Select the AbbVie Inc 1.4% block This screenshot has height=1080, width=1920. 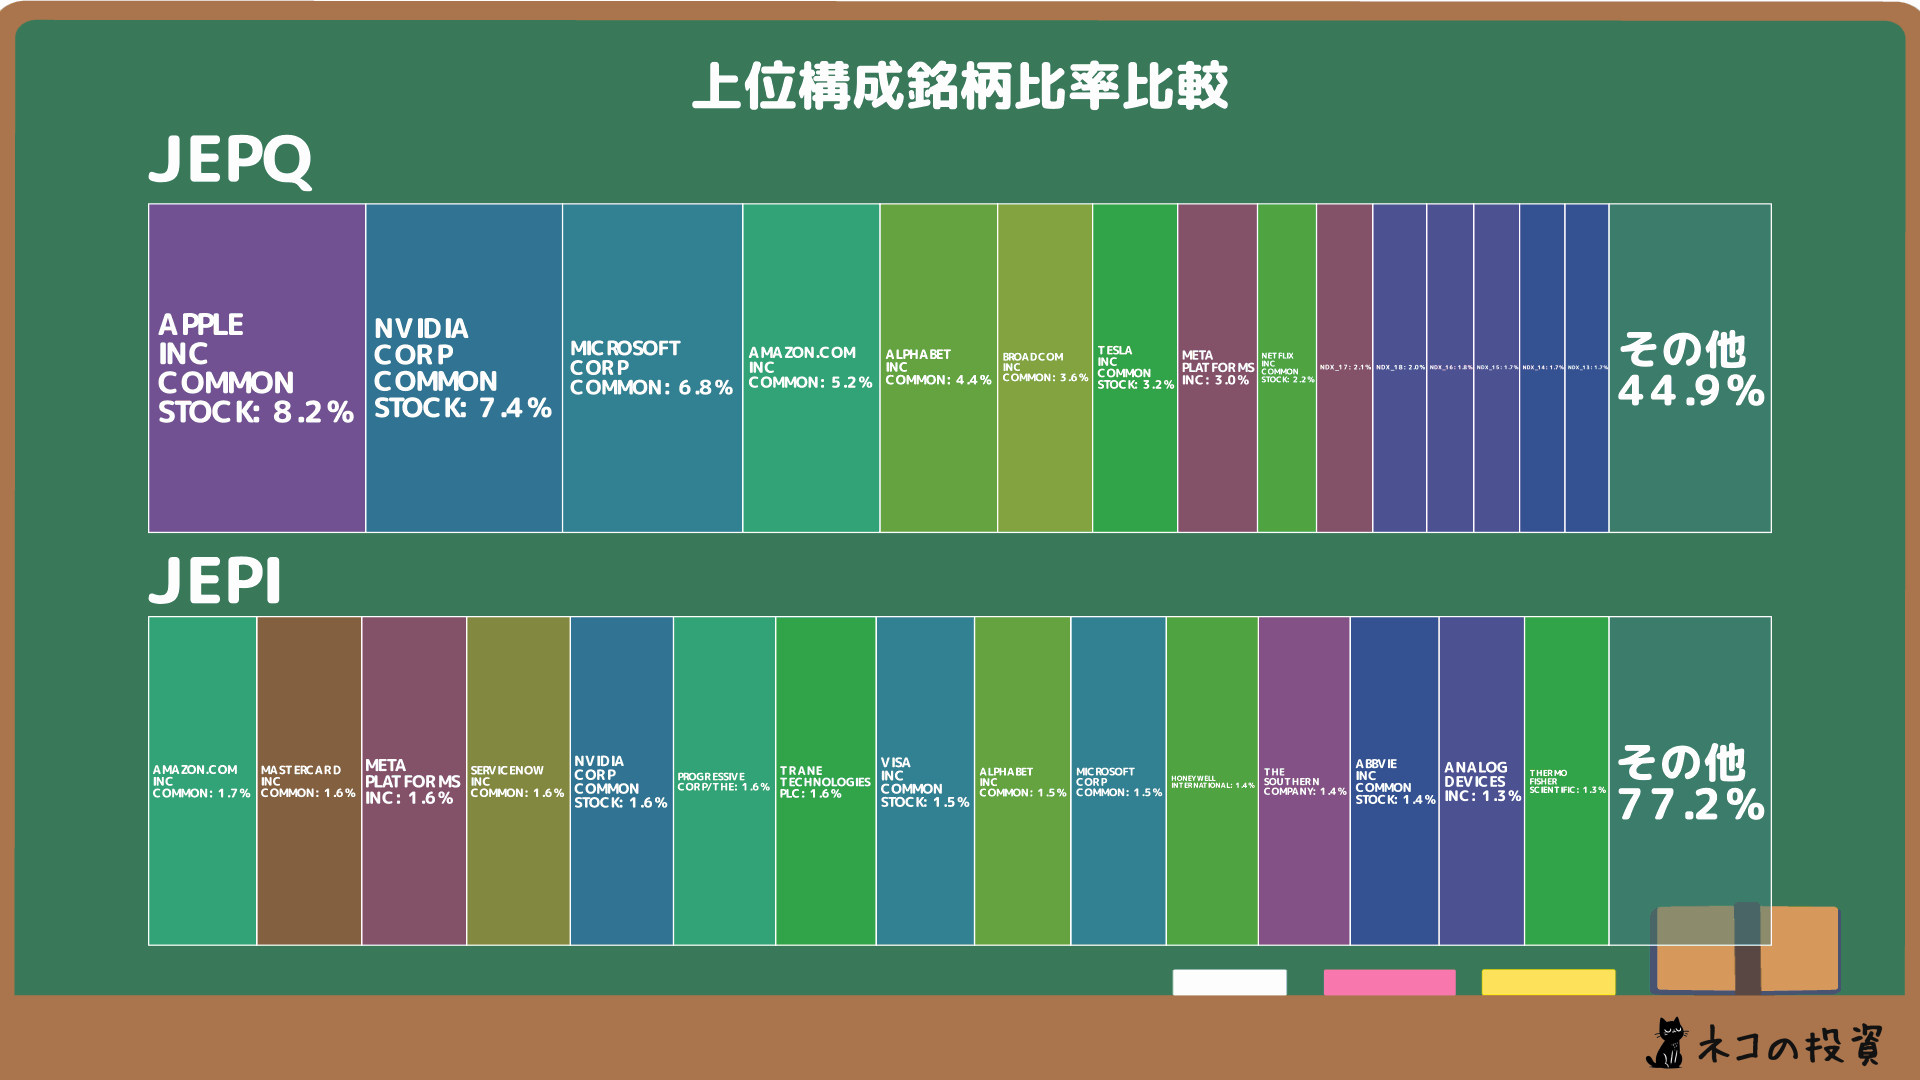coord(1395,781)
